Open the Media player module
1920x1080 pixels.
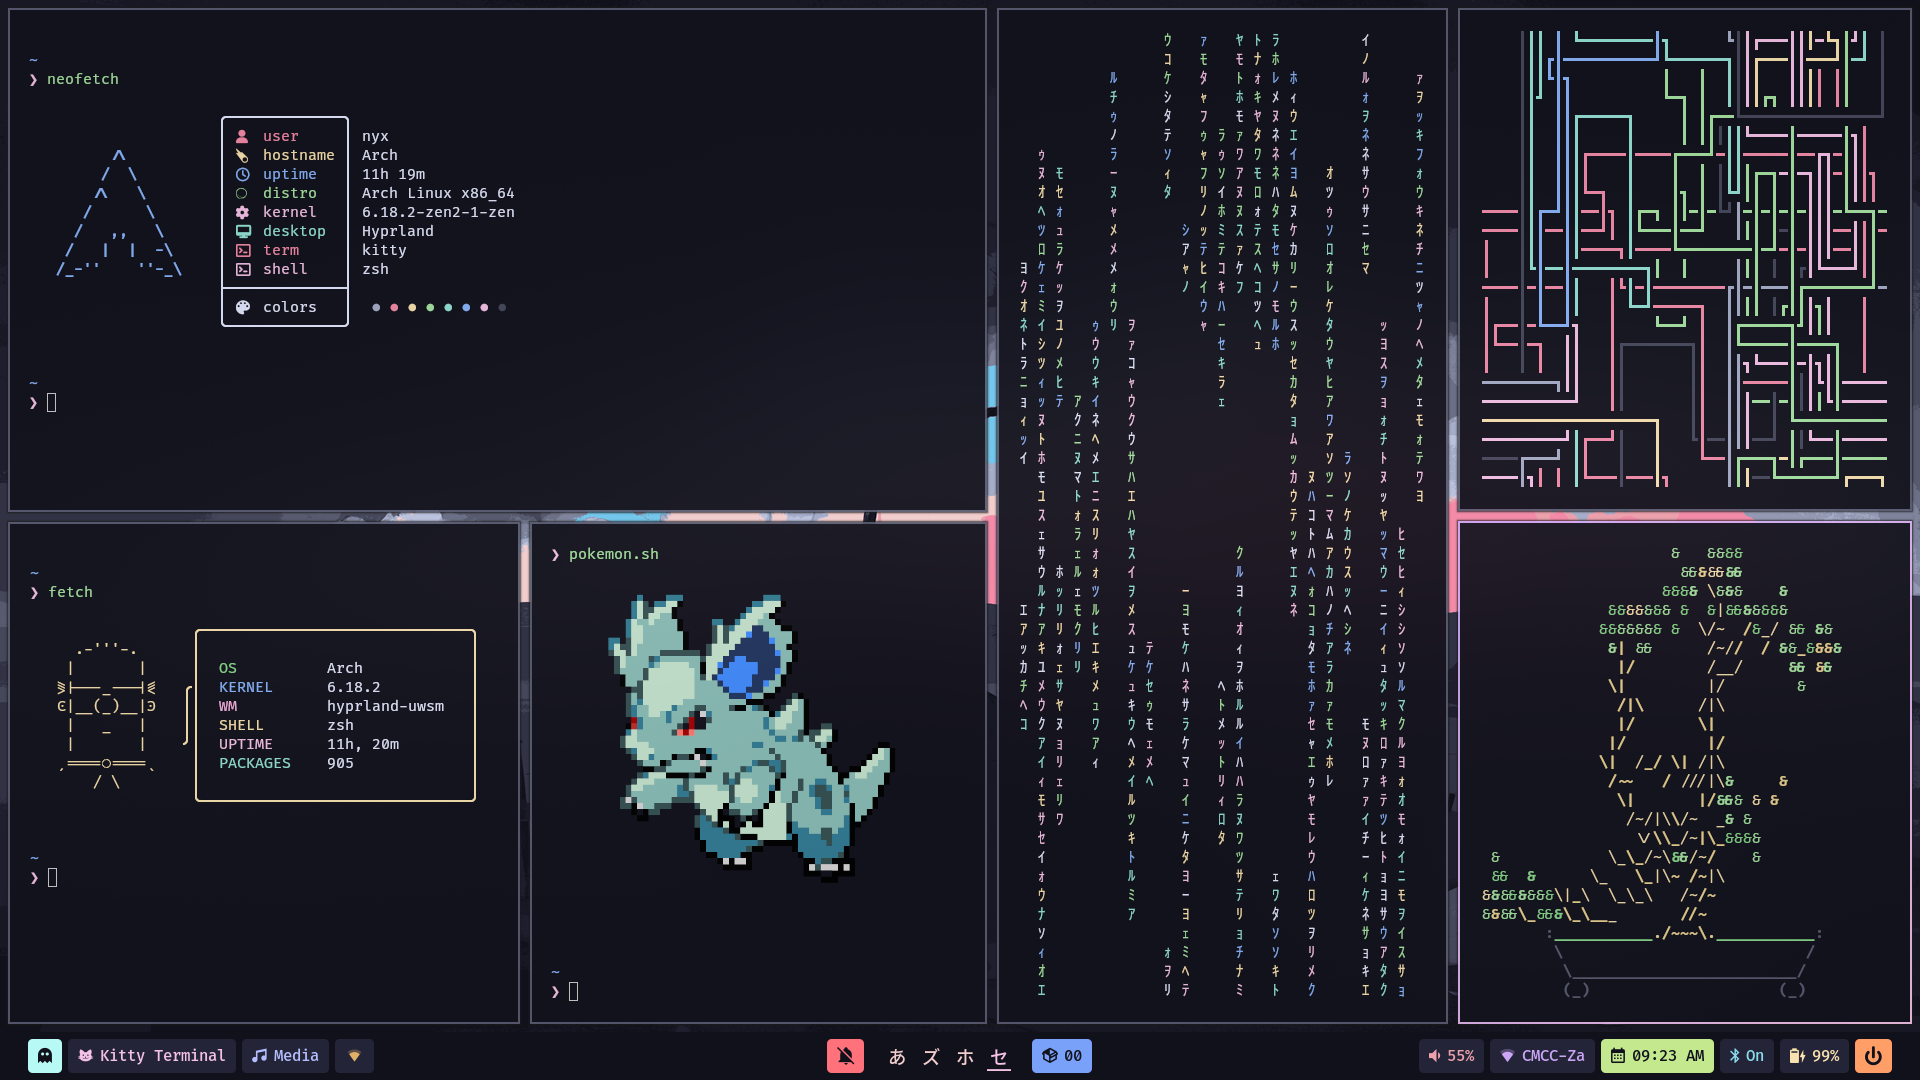tap(285, 1056)
